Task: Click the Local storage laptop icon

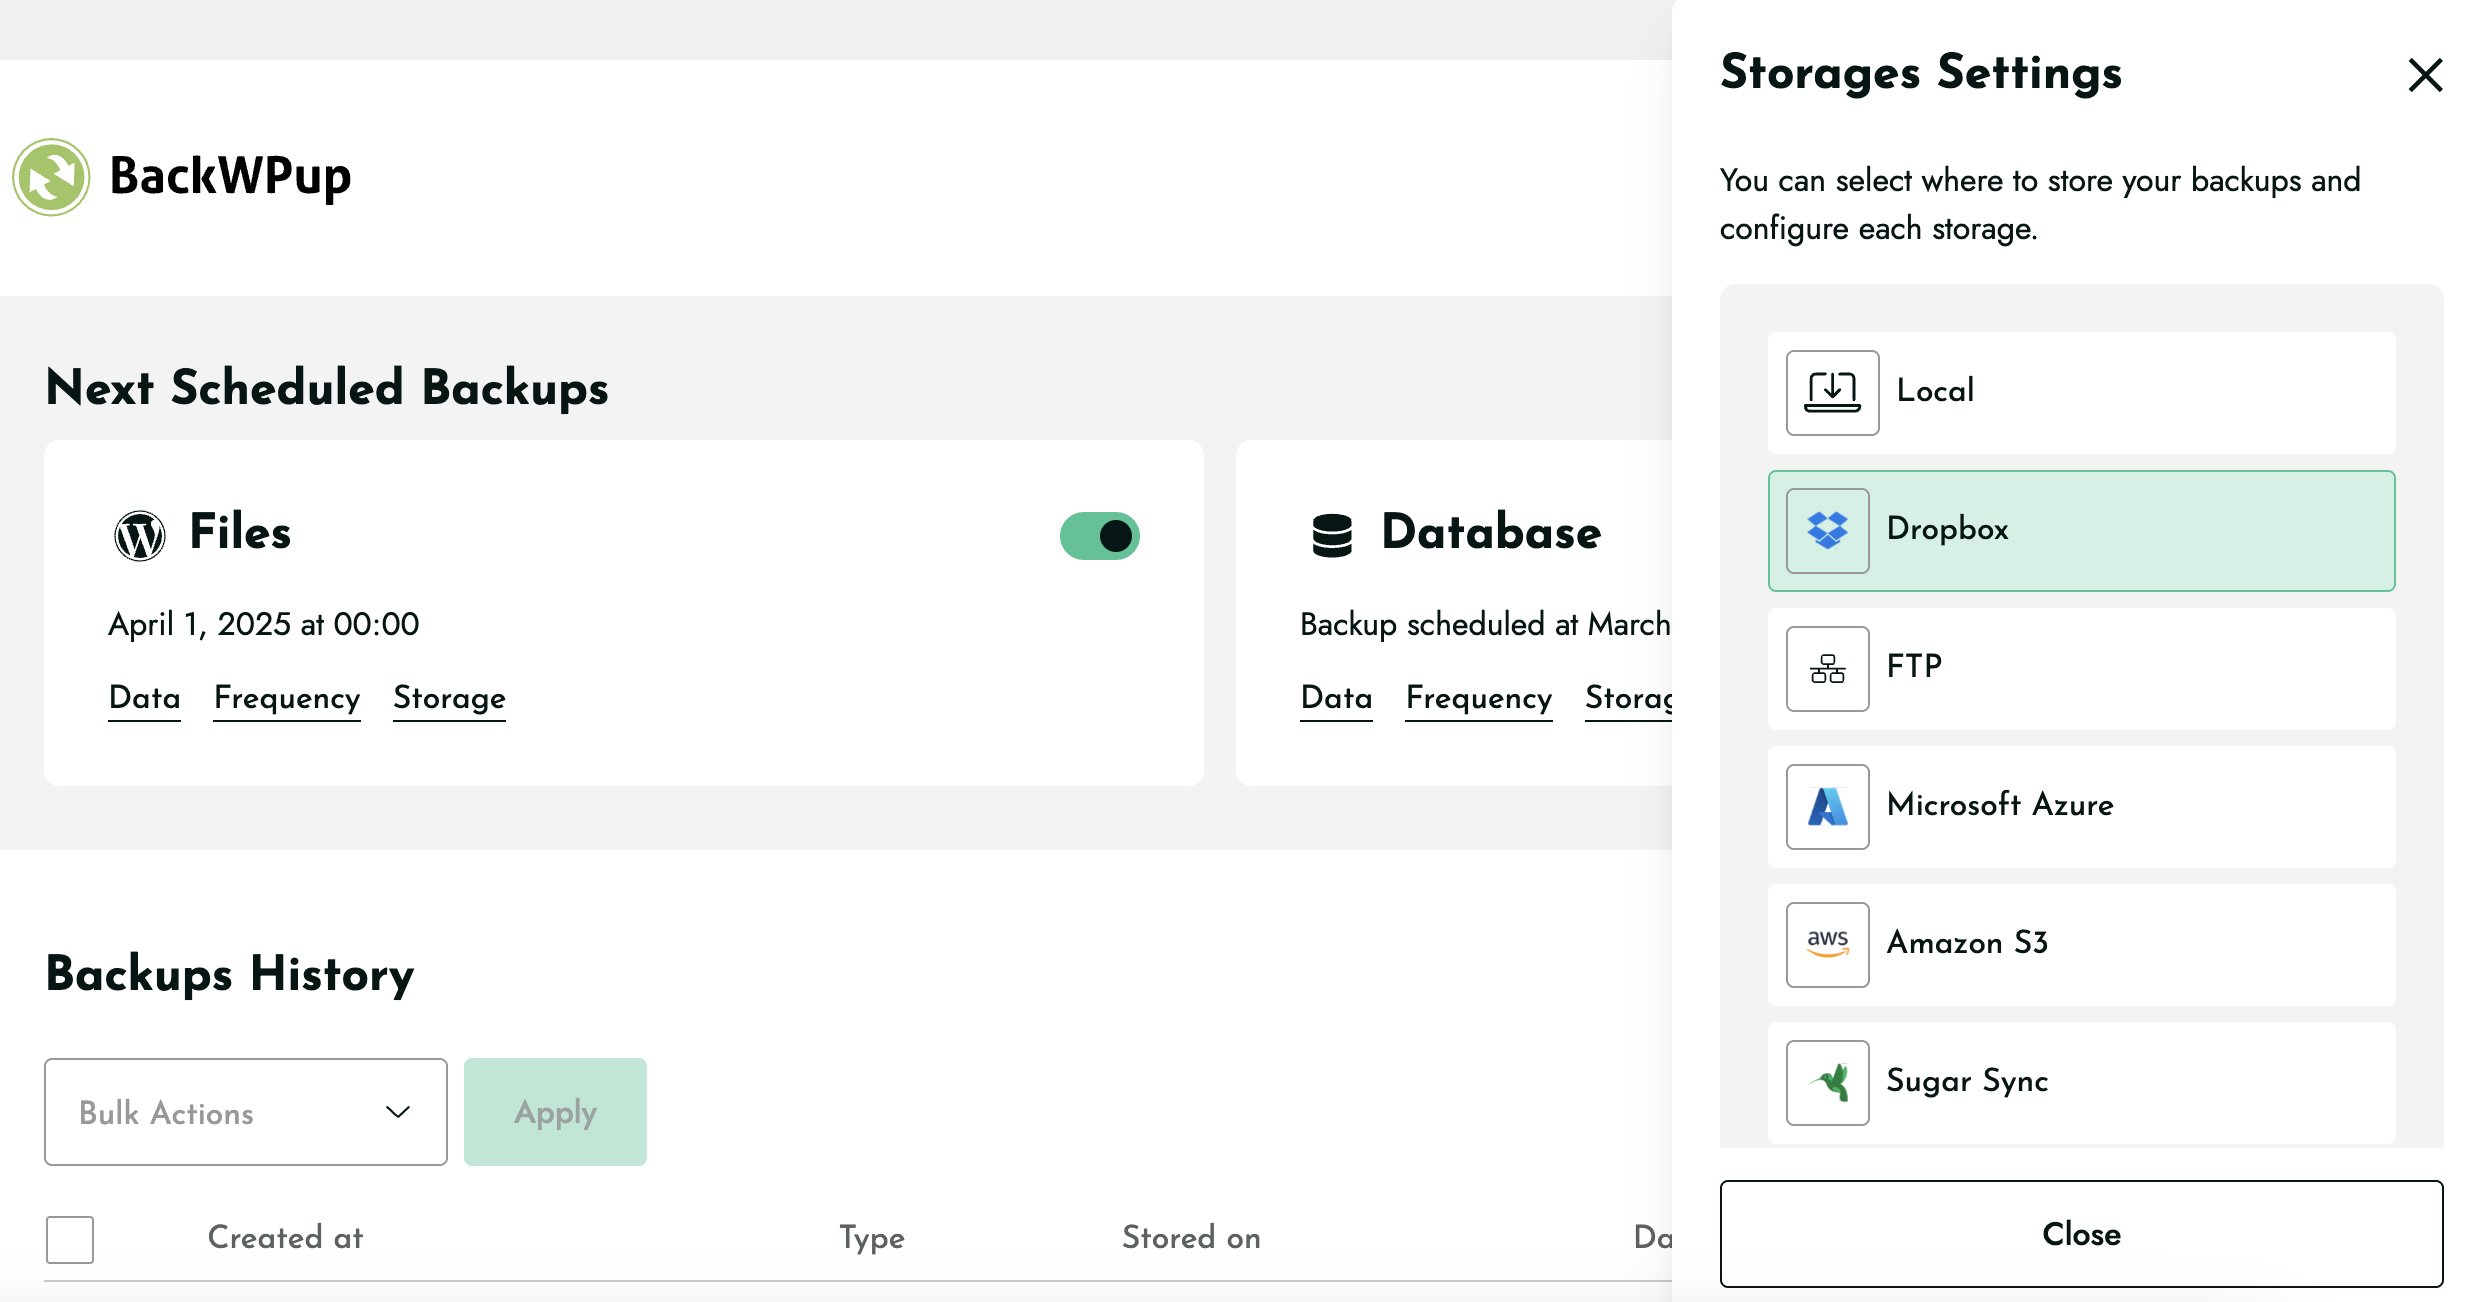Action: (x=1832, y=392)
